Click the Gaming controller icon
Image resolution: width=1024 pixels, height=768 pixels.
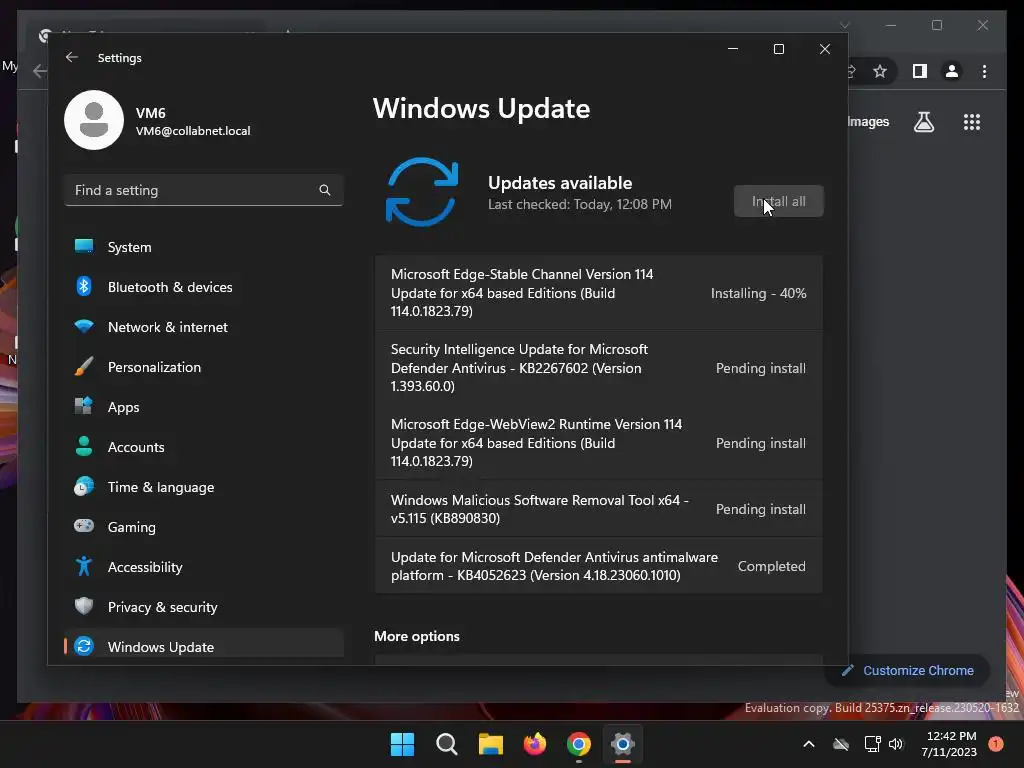coord(84,526)
